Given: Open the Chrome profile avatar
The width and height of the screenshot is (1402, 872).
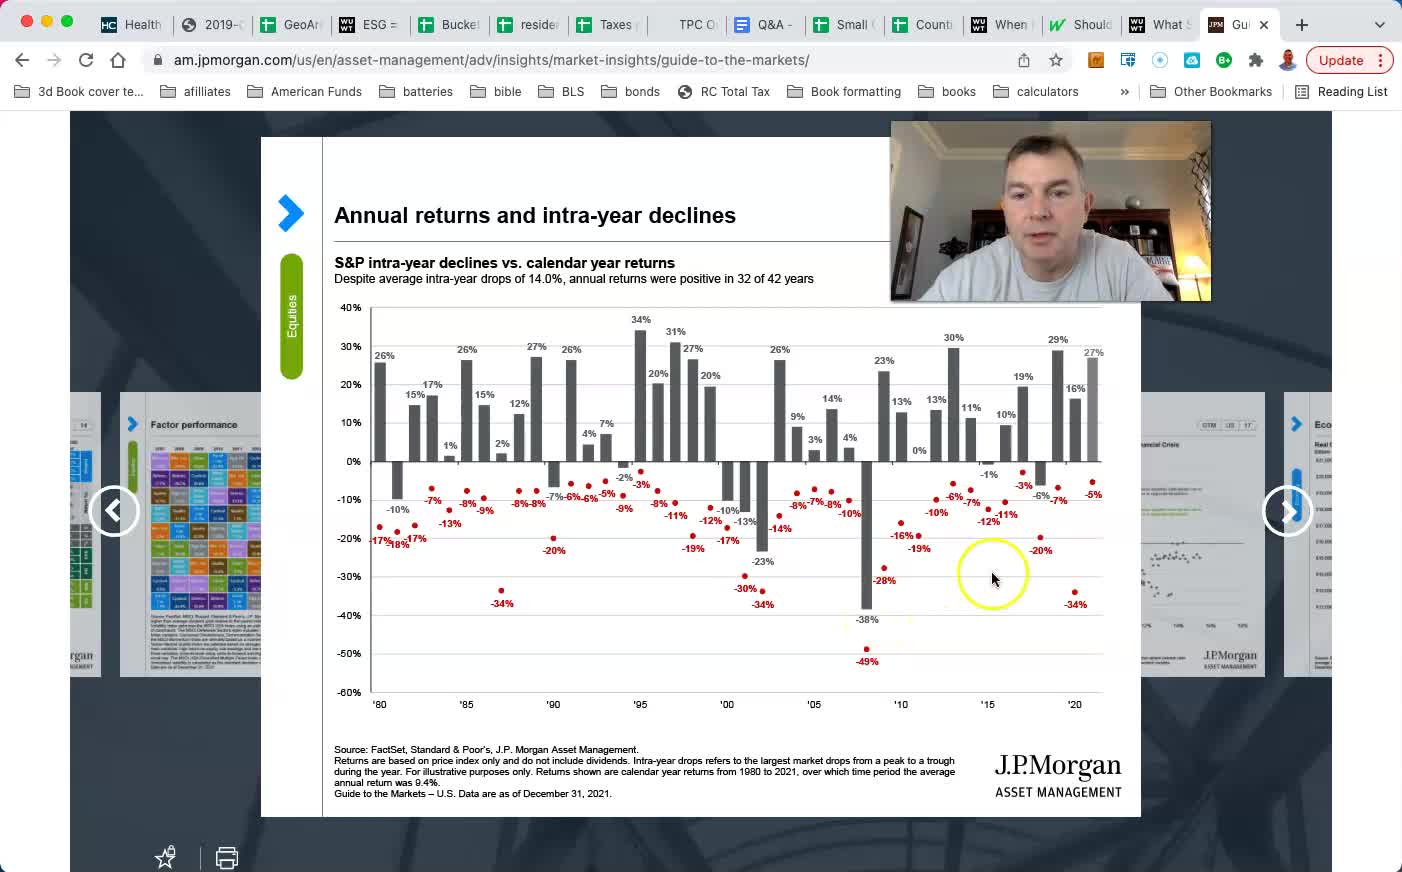Looking at the screenshot, I should (1288, 60).
